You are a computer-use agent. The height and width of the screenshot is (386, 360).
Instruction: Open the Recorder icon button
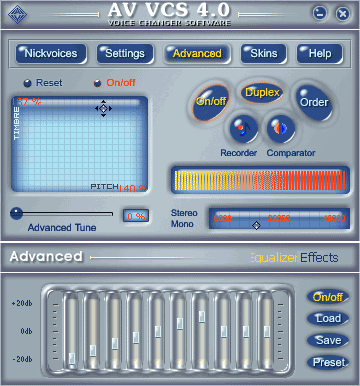(244, 128)
